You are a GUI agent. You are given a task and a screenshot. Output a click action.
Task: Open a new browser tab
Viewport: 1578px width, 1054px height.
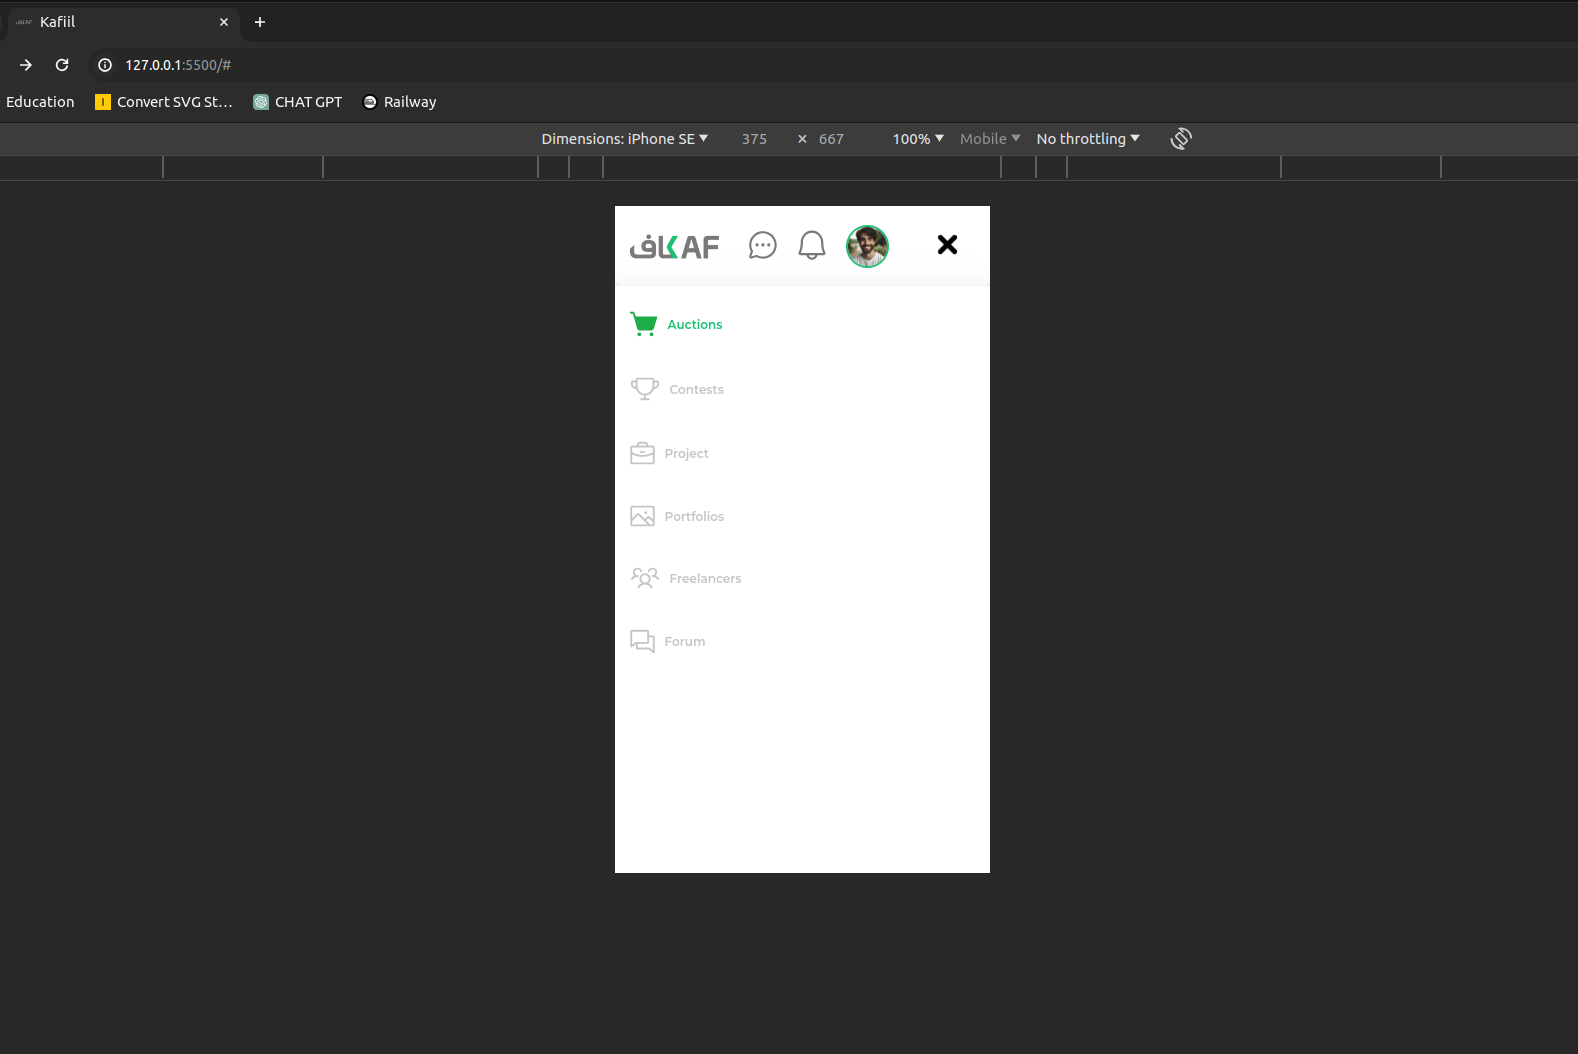click(260, 22)
